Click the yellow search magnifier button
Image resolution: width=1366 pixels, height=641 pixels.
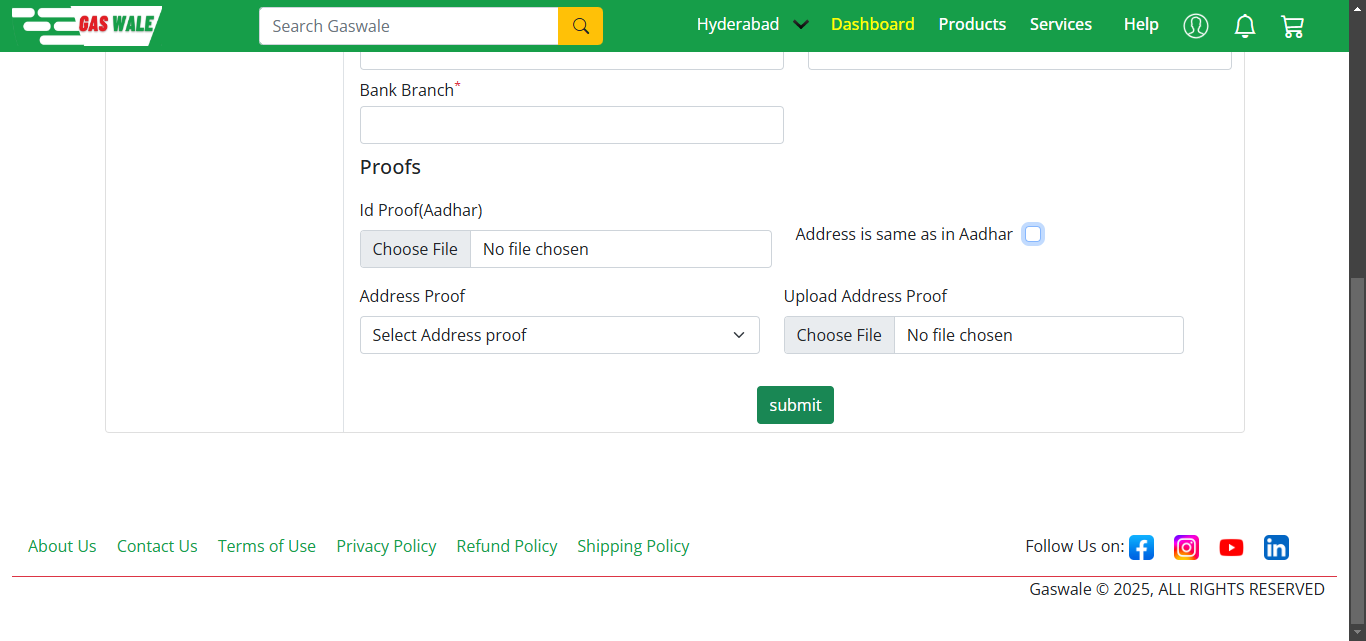point(580,26)
